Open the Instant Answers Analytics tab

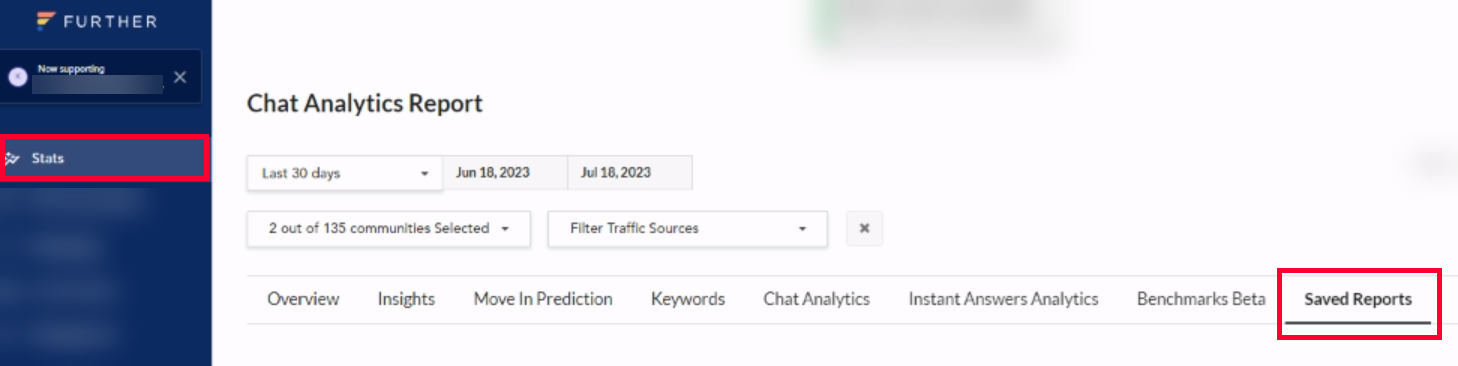(1003, 299)
